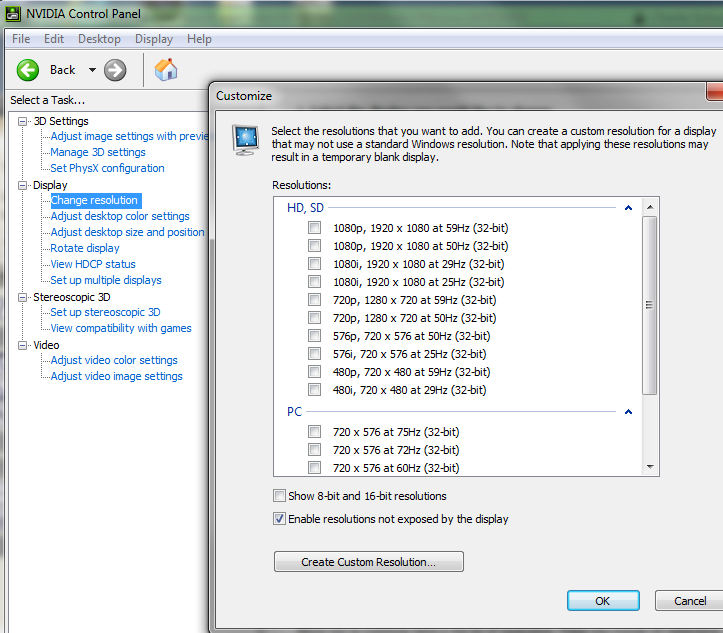Open the Help menu
Screen dimensions: 723x633
click(x=199, y=39)
